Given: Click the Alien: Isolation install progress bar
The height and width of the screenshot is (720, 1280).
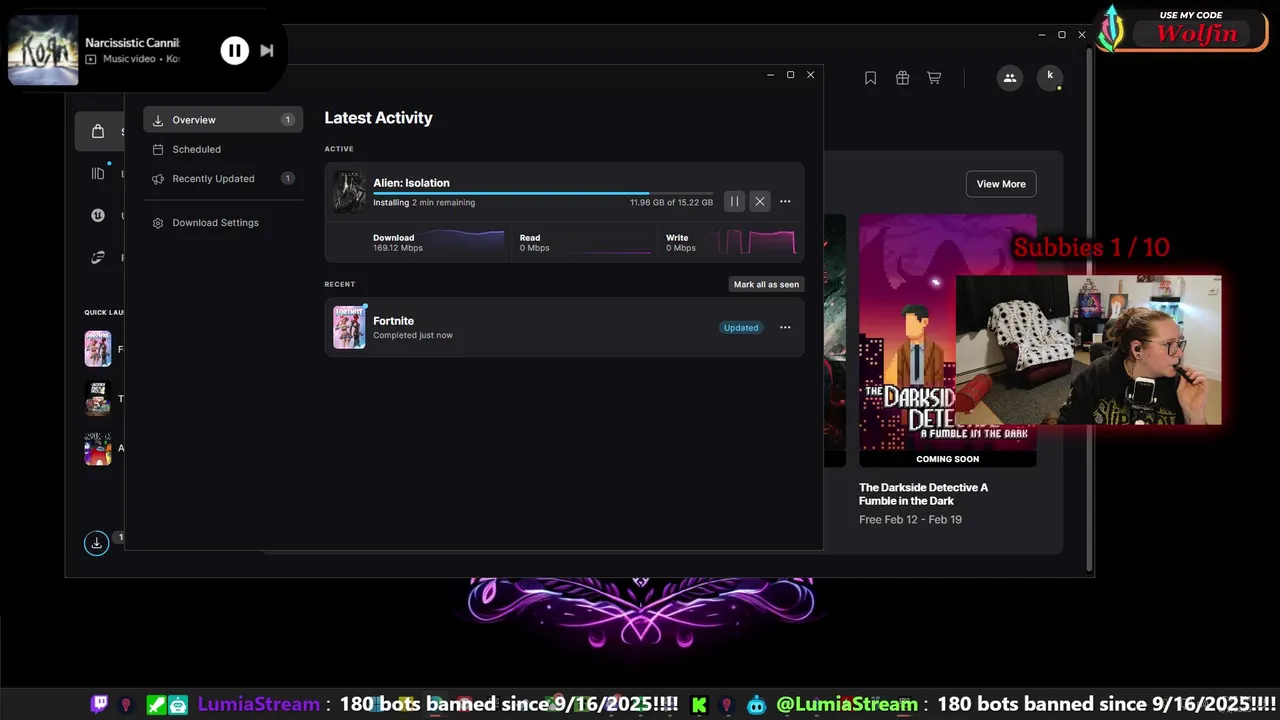Looking at the screenshot, I should coord(543,193).
